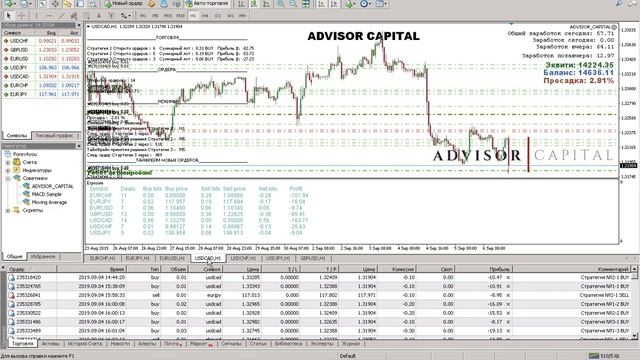
Task: Click the zoom in magnifier icon
Action: click(281, 4)
